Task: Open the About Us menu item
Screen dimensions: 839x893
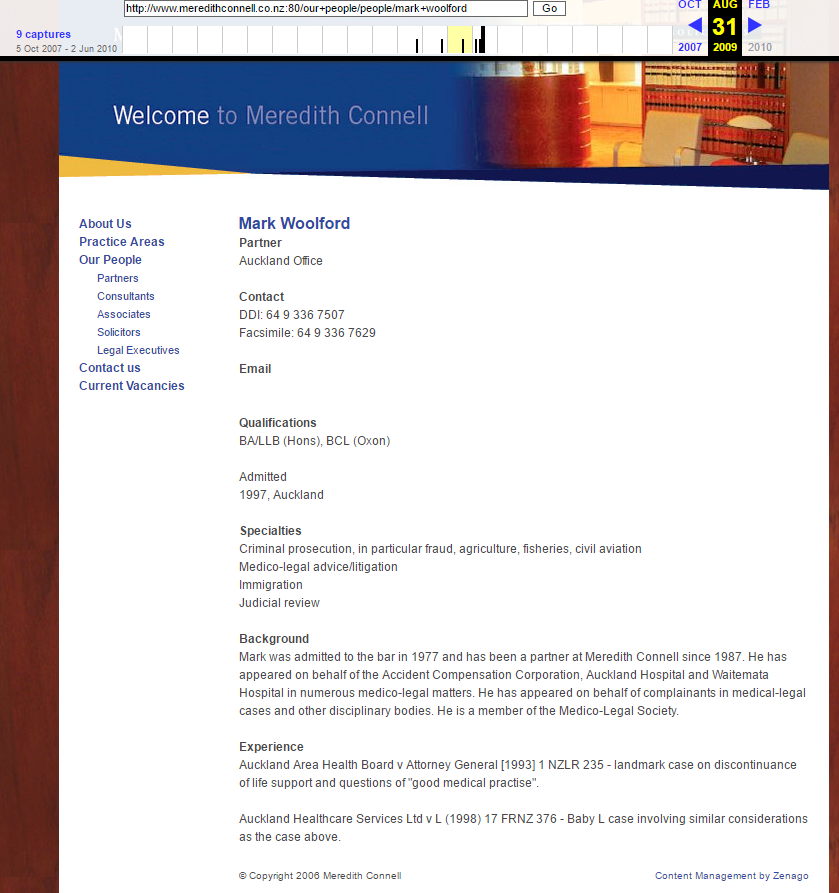Action: point(105,224)
